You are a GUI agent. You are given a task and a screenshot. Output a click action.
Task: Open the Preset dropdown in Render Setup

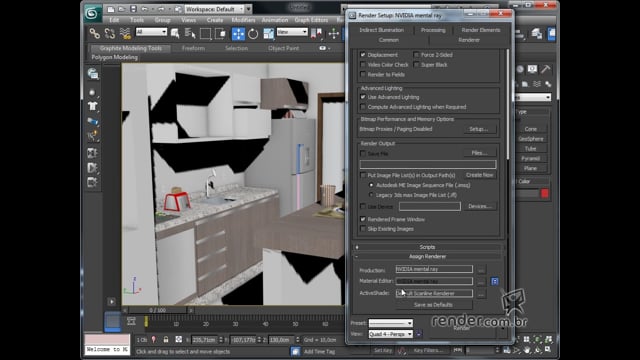click(391, 323)
